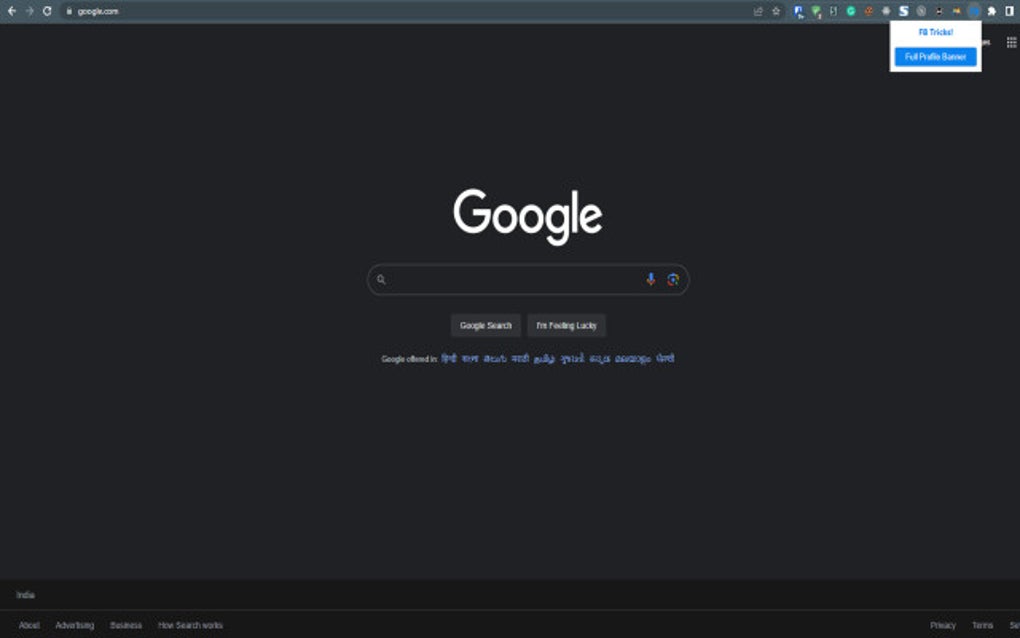Click the microphone icon for voice search
Image resolution: width=1020 pixels, height=638 pixels.
[652, 279]
